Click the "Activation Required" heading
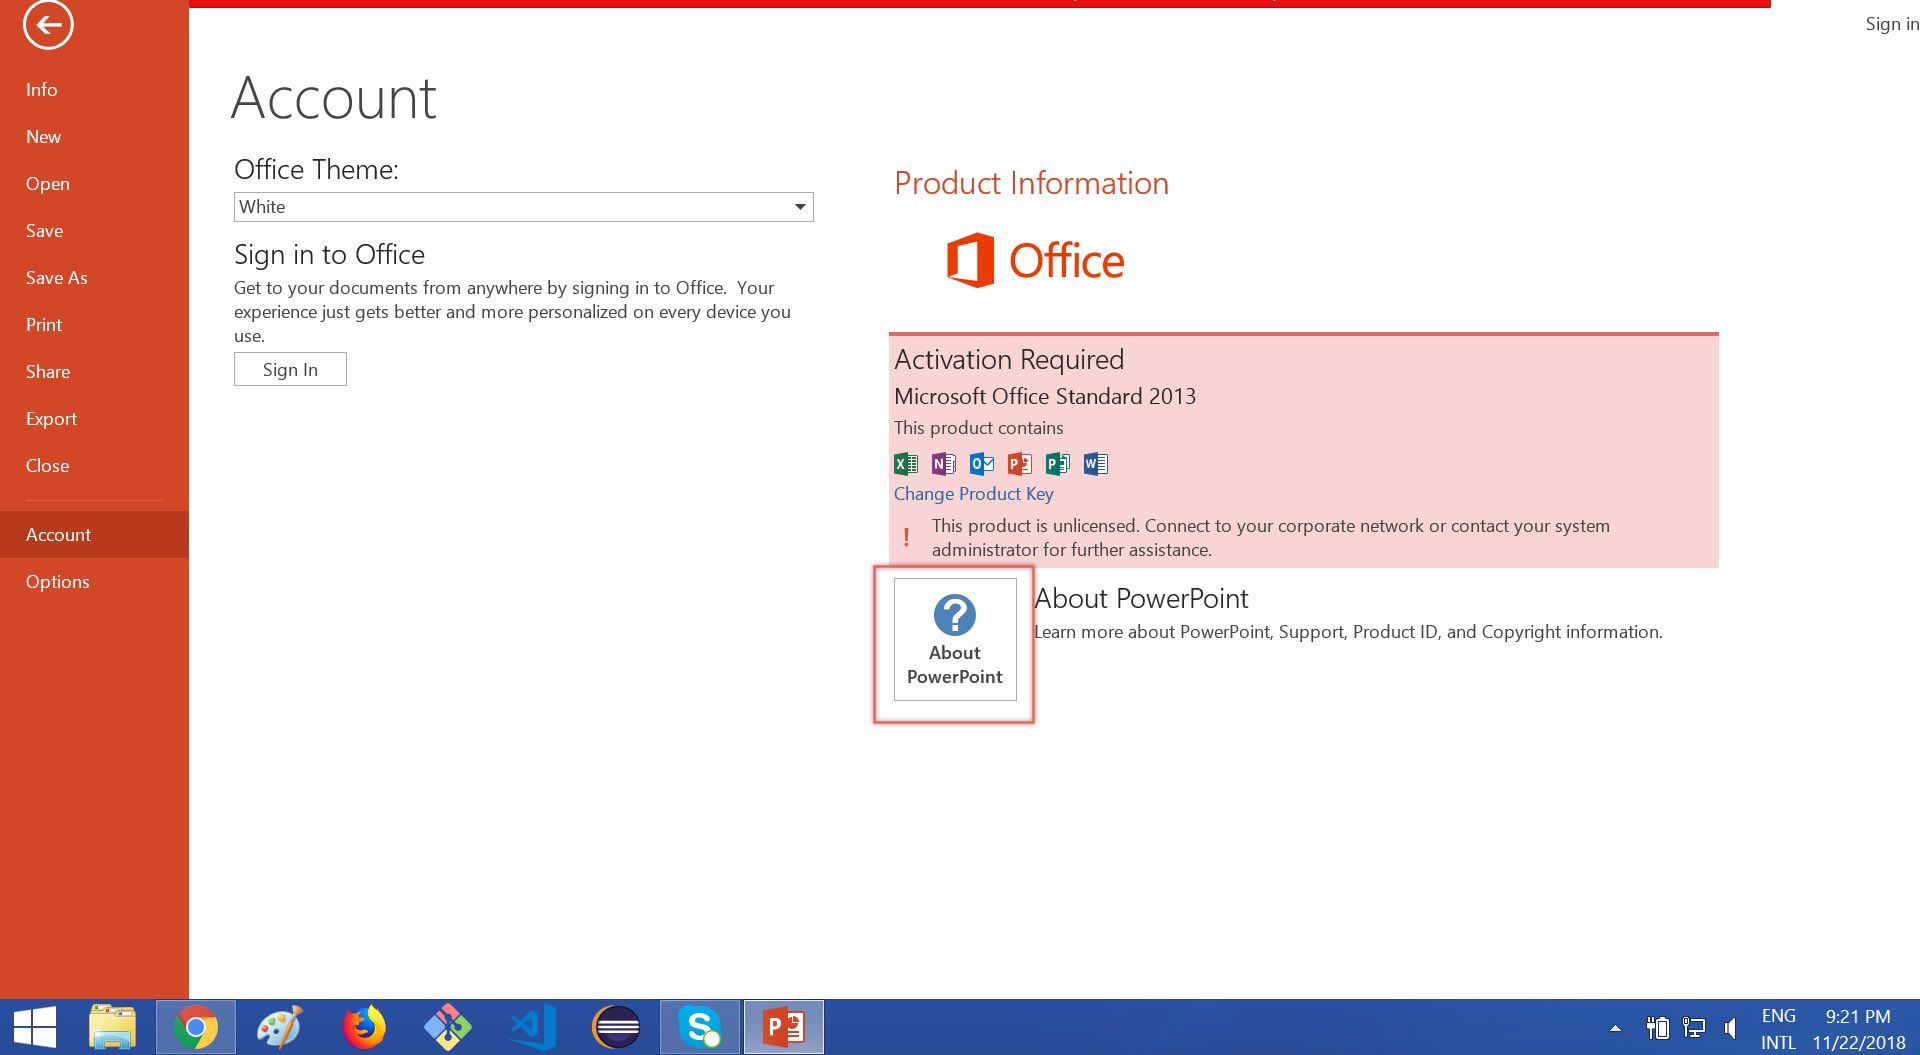The height and width of the screenshot is (1055, 1920). [1009, 360]
